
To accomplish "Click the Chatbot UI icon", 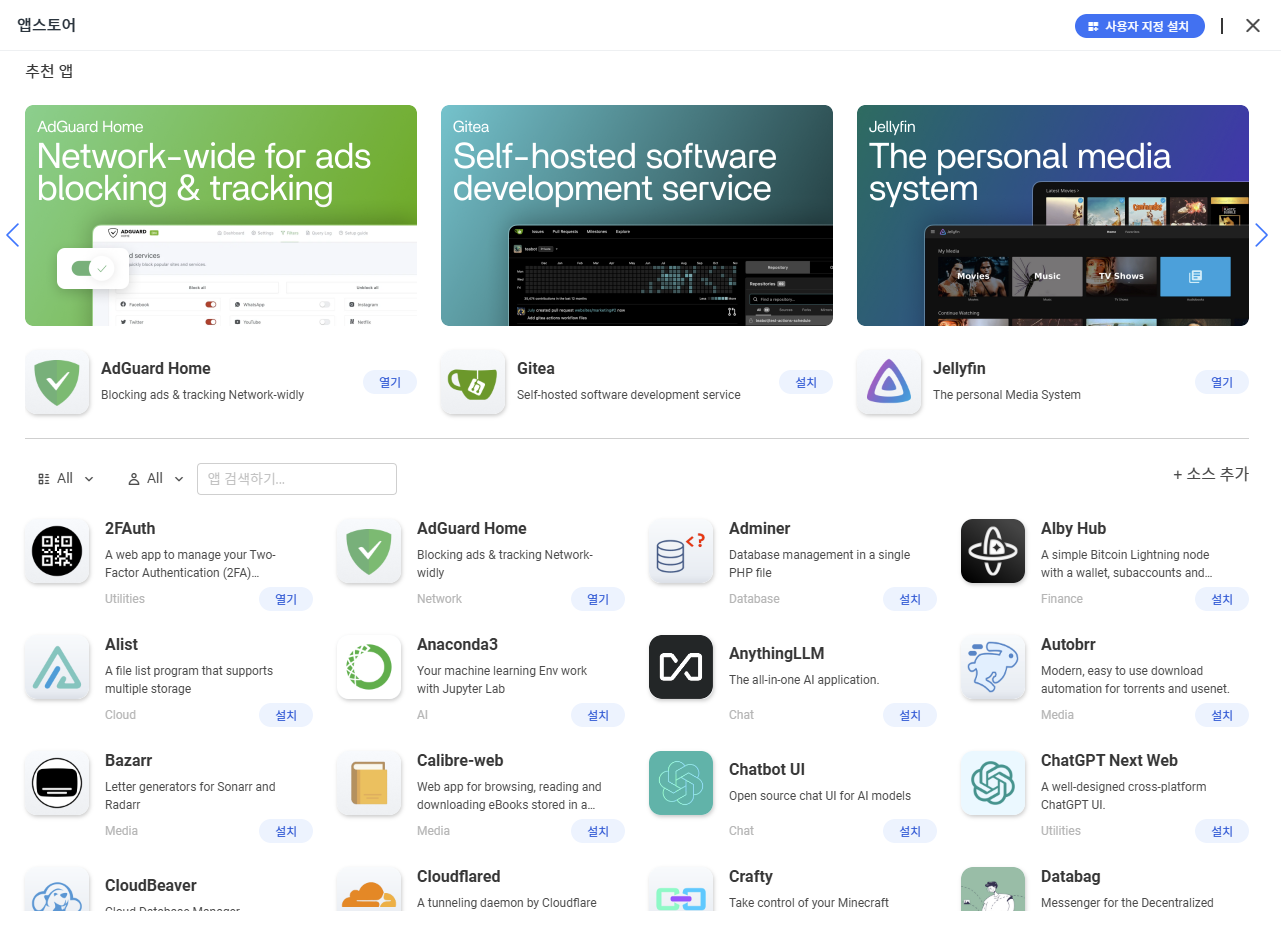I will (681, 783).
